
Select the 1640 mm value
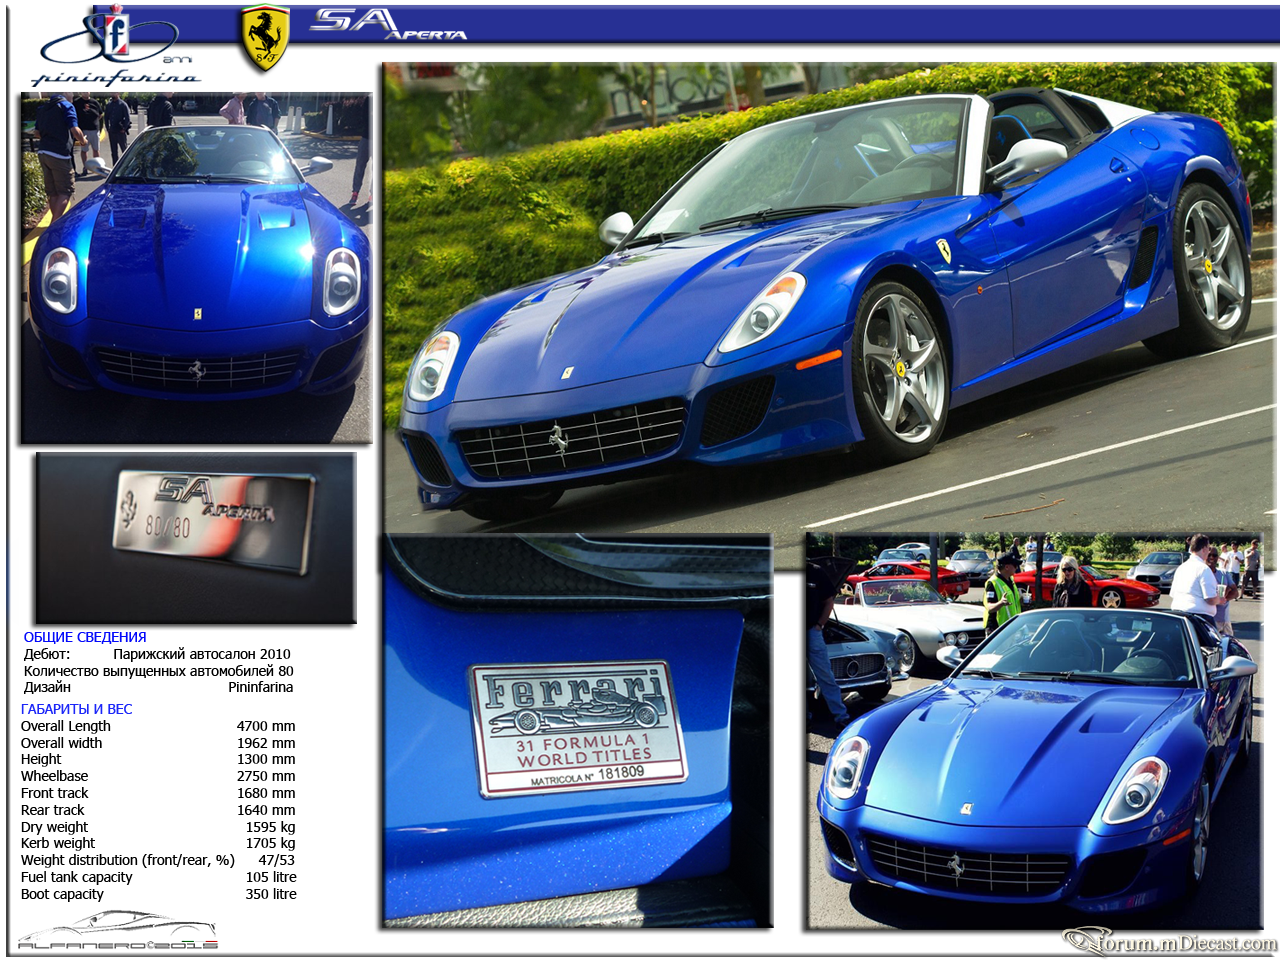pyautogui.click(x=266, y=810)
